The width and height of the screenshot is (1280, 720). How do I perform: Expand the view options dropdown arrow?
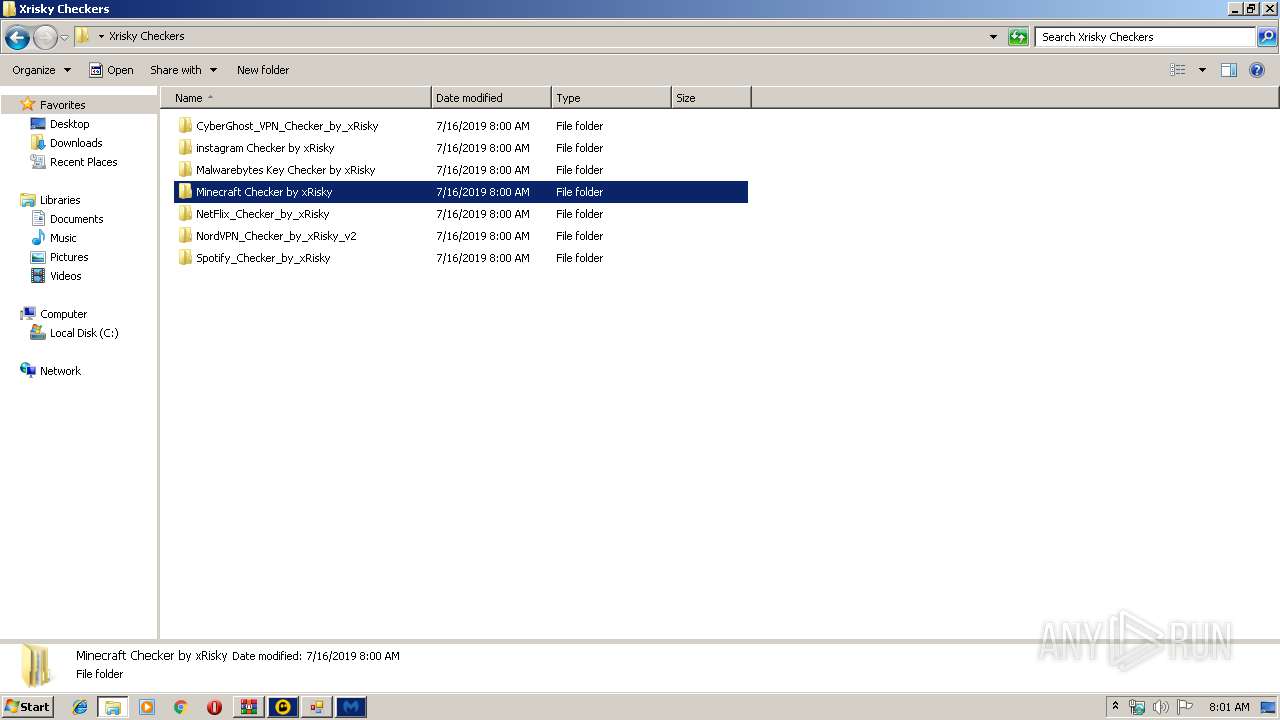1202,70
